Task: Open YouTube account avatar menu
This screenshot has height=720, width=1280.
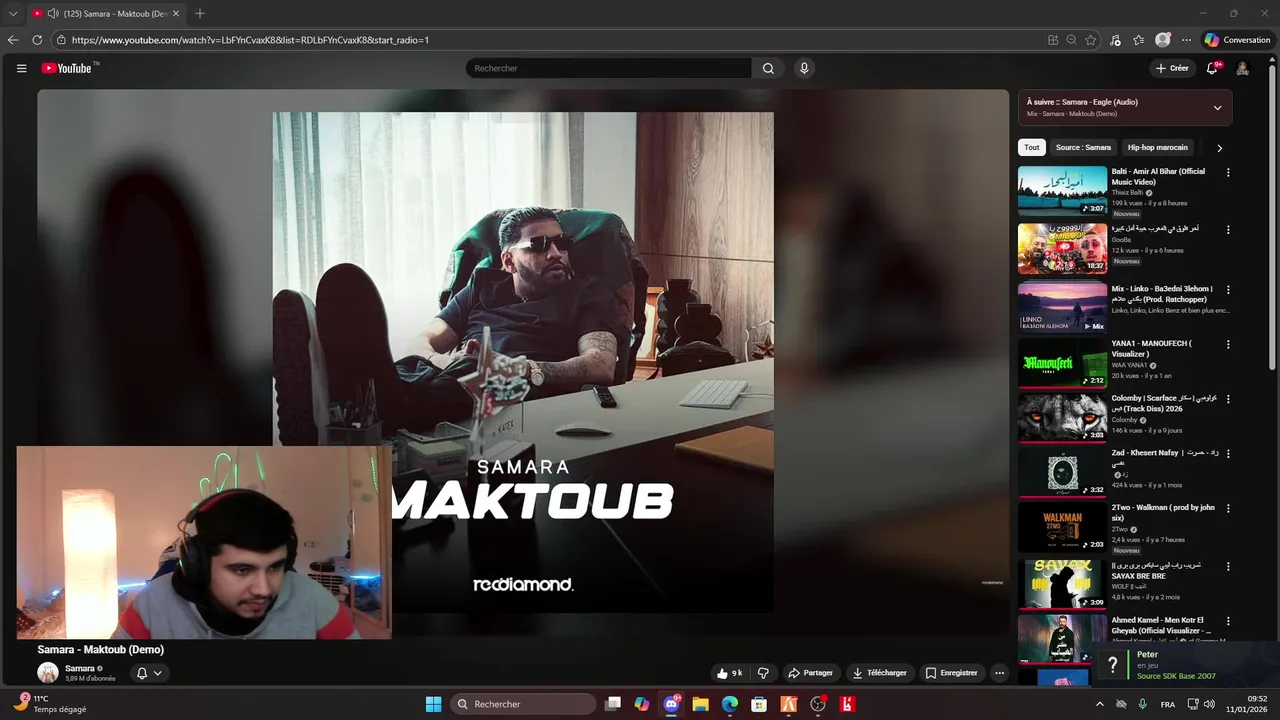Action: pyautogui.click(x=1243, y=68)
